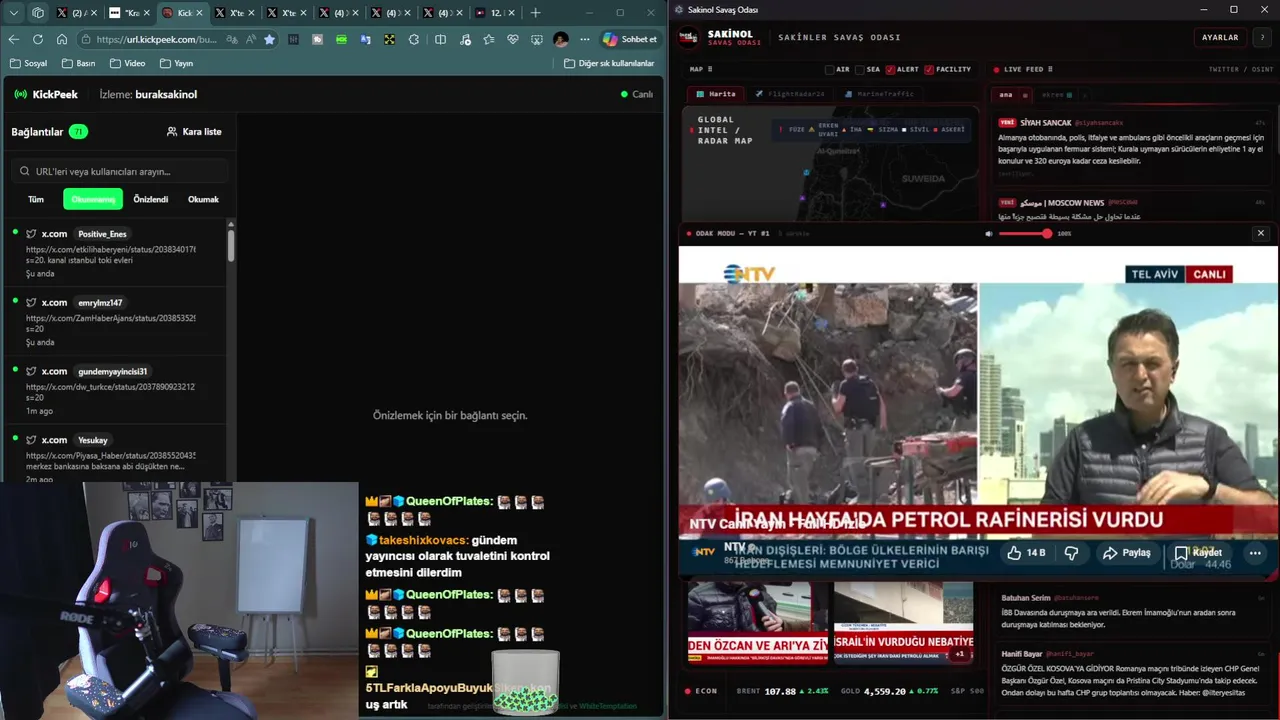
Task: Open the x.com link by Positive_Enes
Action: coord(117,253)
